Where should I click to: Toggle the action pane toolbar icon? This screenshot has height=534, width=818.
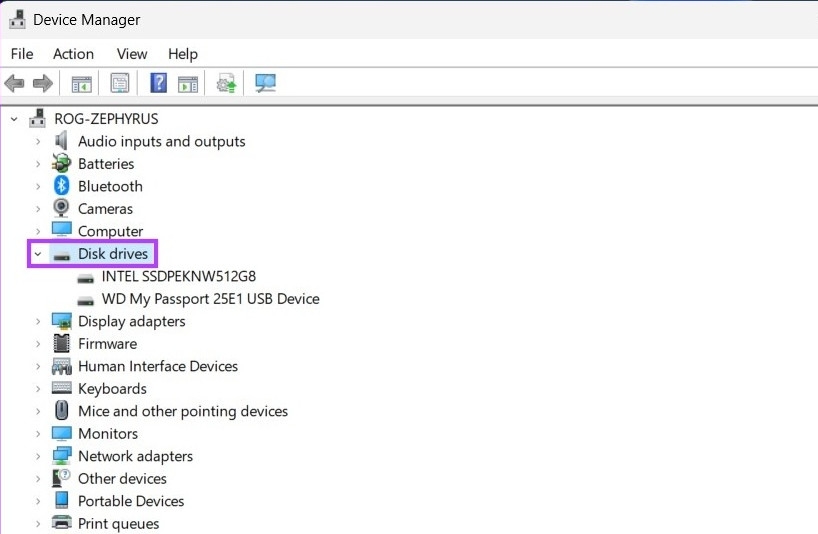click(188, 83)
